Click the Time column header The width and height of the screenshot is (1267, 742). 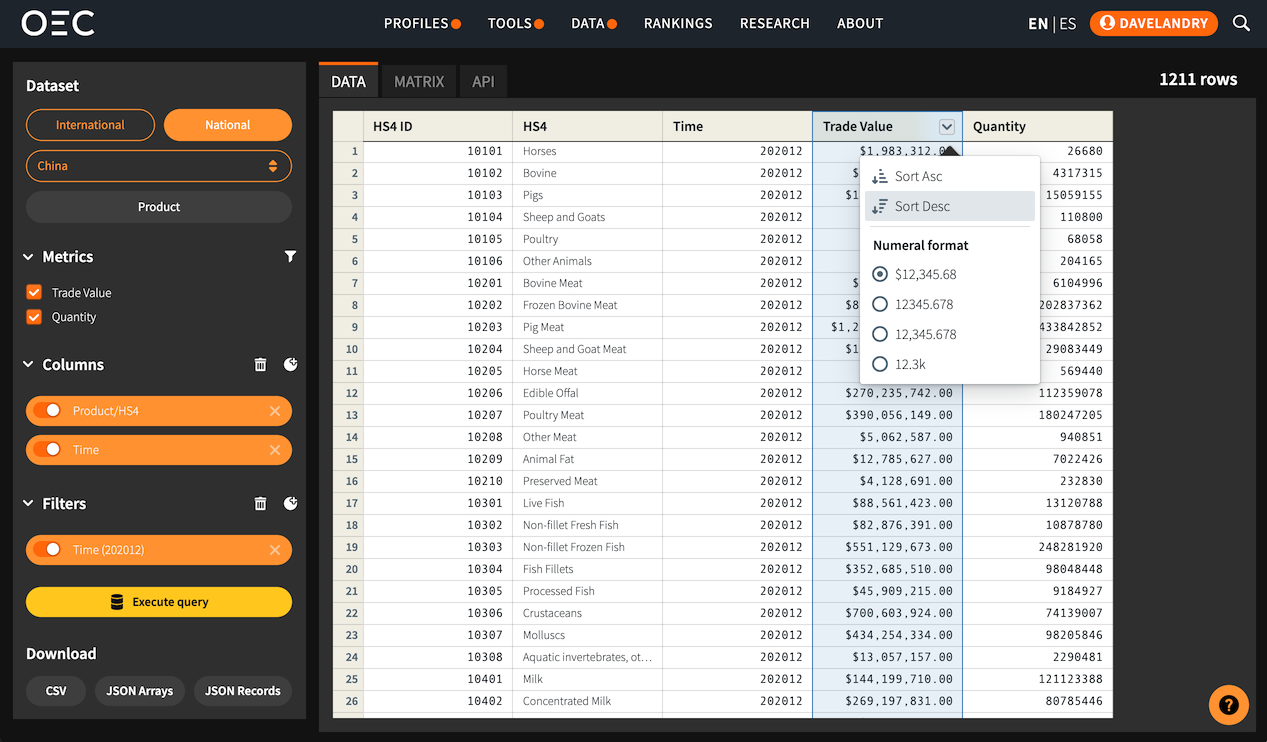pos(738,127)
